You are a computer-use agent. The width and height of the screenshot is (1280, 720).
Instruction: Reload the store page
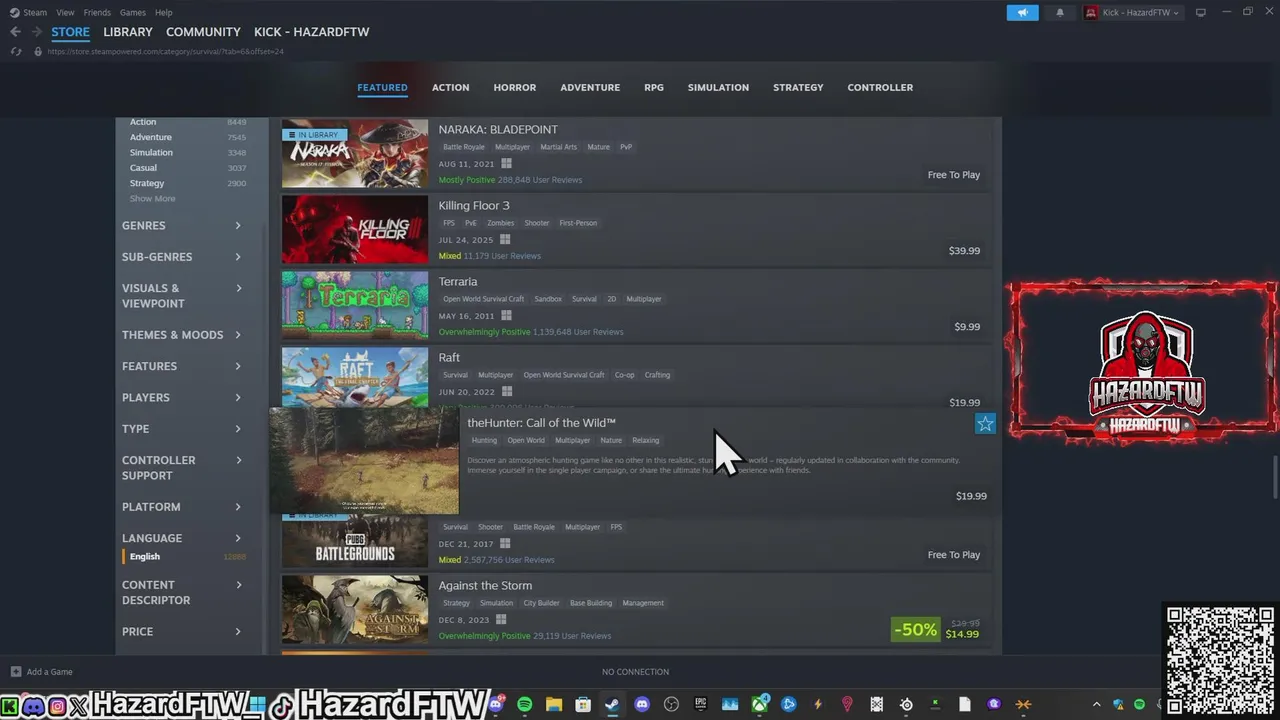[x=16, y=51]
